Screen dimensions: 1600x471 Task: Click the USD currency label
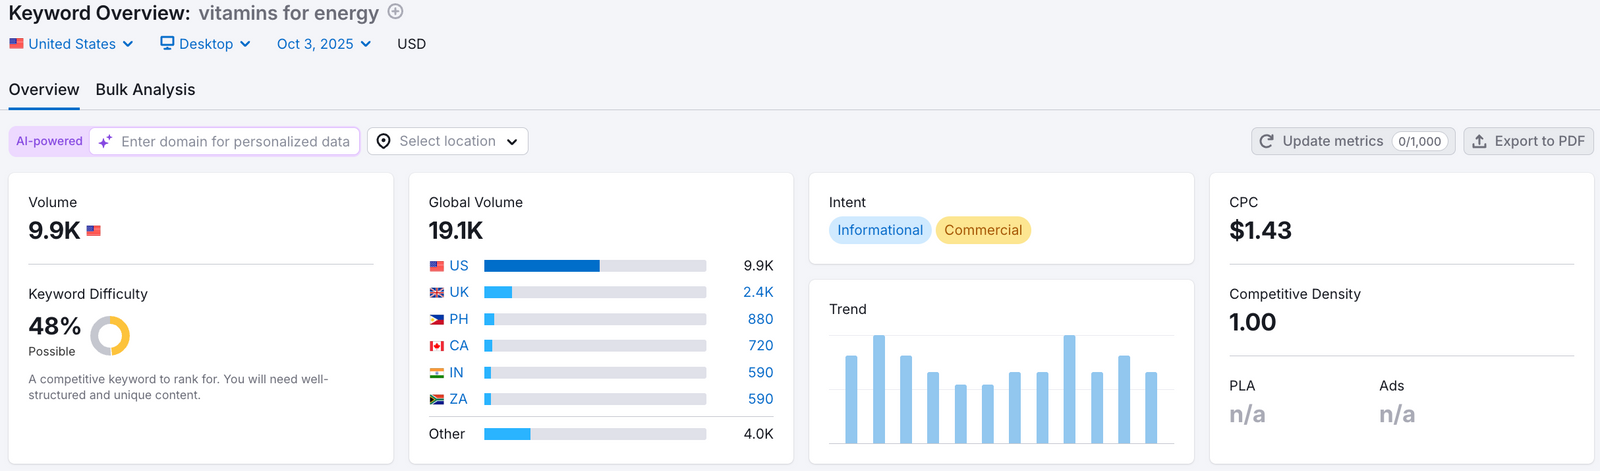pyautogui.click(x=411, y=44)
